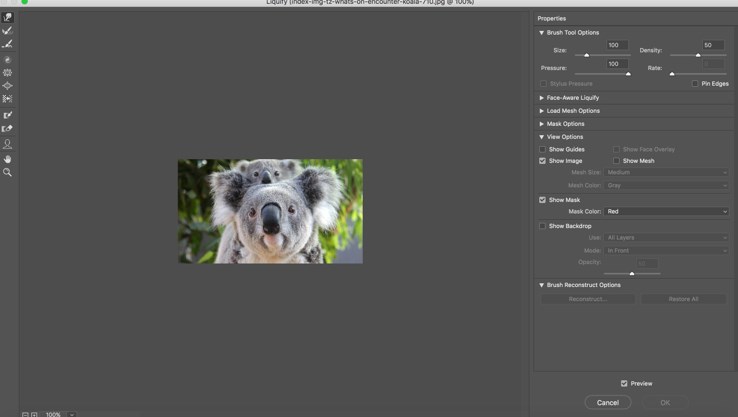The height and width of the screenshot is (417, 738).
Task: Click the Restore All button
Action: click(x=683, y=299)
